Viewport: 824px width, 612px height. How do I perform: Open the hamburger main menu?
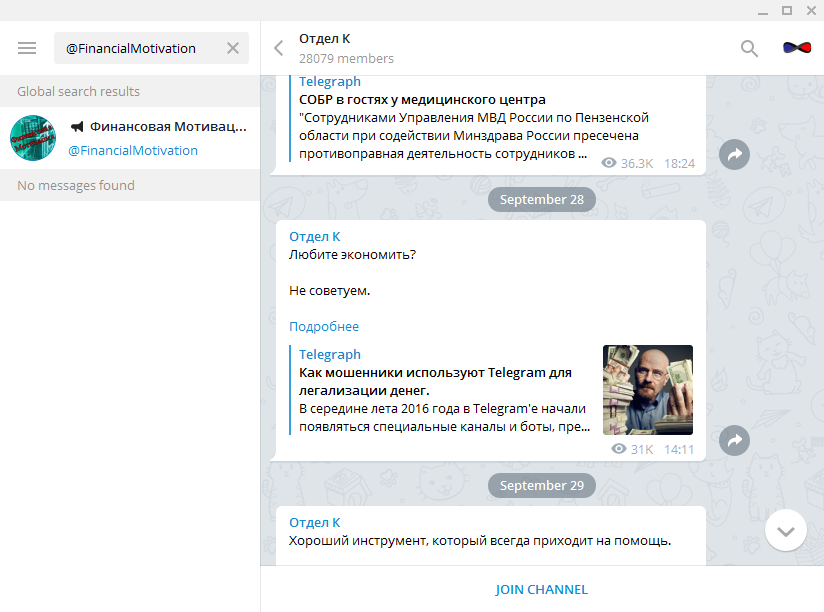[x=27, y=48]
